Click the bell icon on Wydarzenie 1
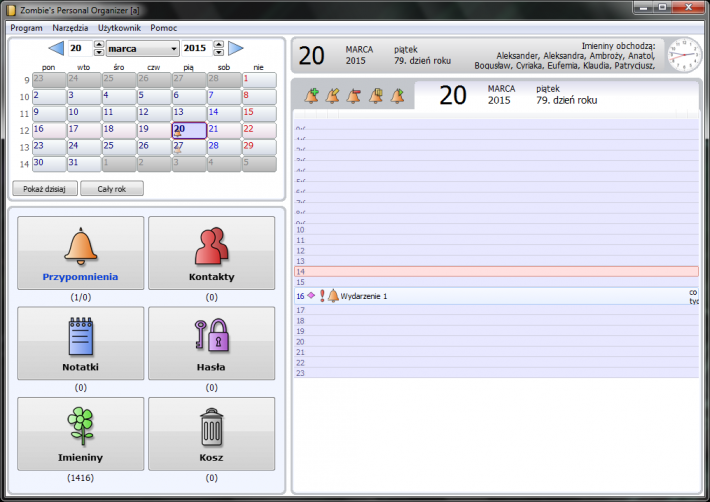710x502 pixels. coord(333,296)
